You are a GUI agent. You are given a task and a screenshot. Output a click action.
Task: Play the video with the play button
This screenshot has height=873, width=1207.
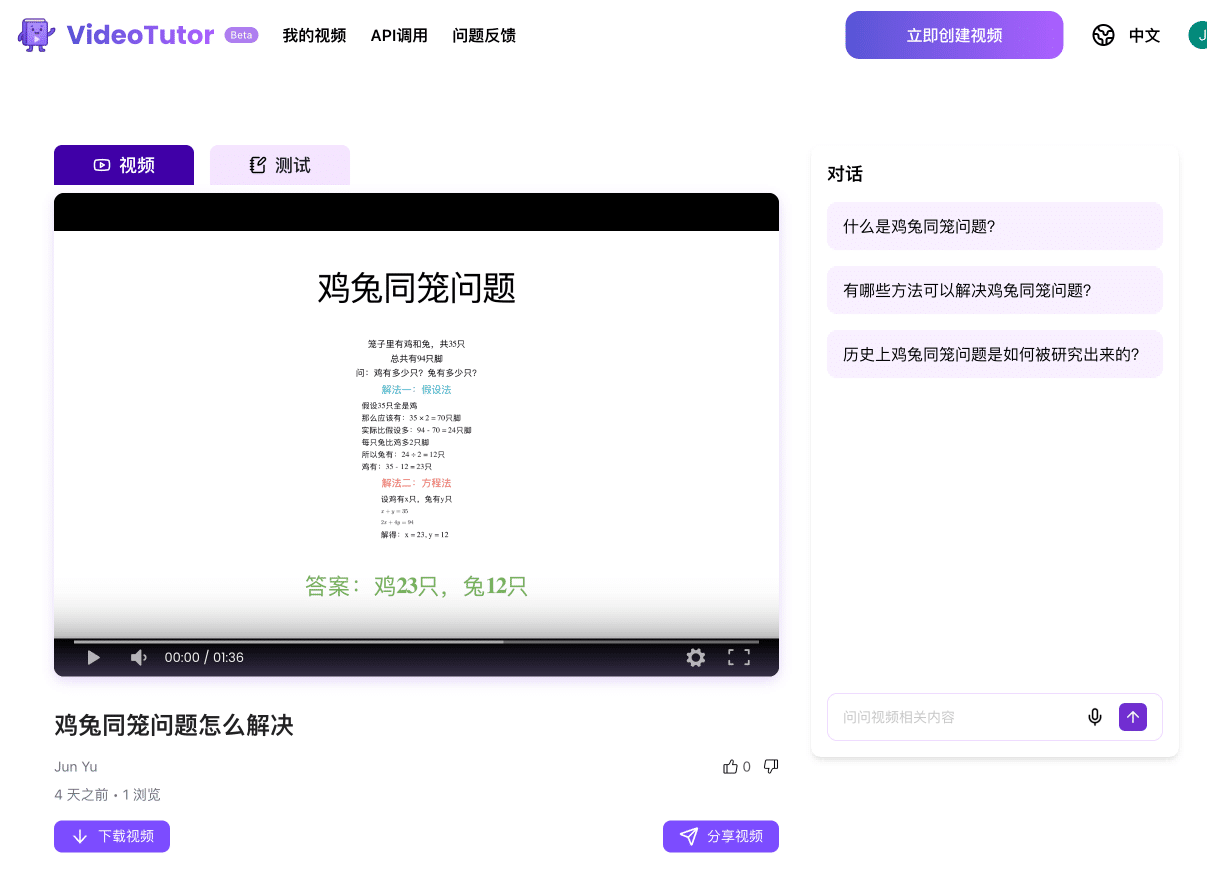93,657
